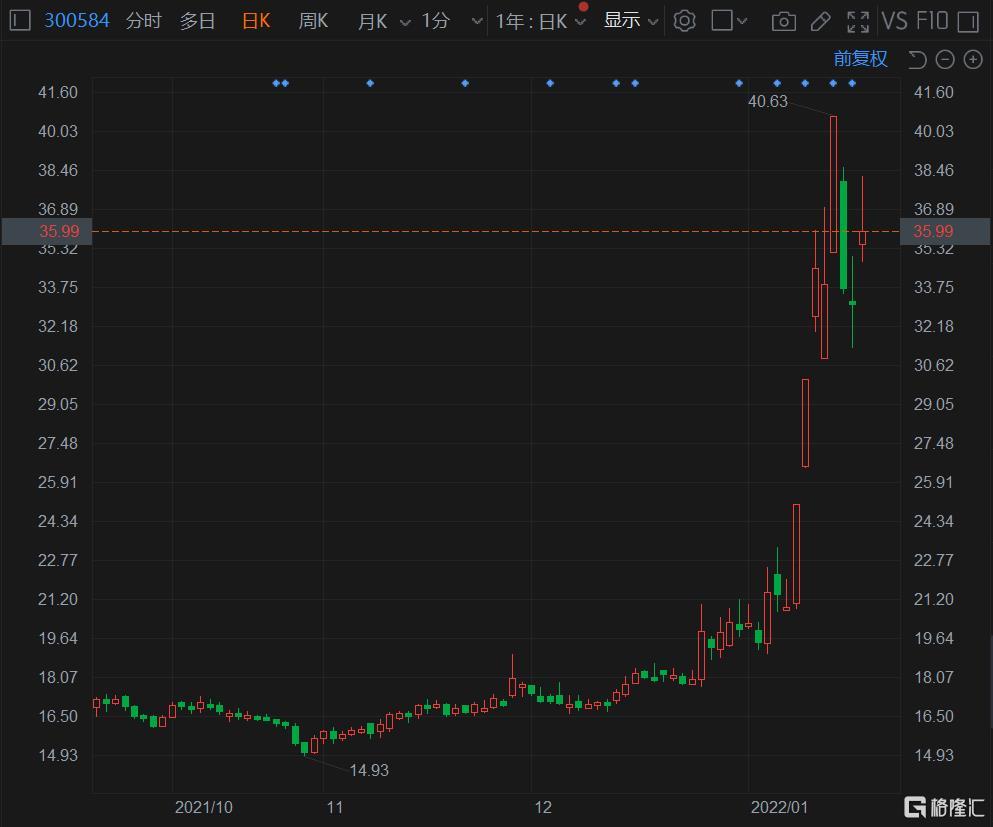Zoom out chart with minus icon
This screenshot has width=993, height=827.
[945, 60]
